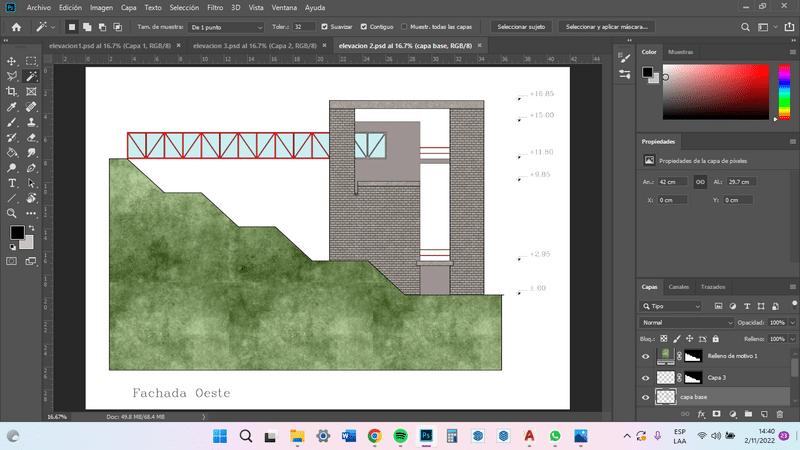Hide the Relleno de motivo 1 layer
800x450 pixels.
[x=646, y=356]
